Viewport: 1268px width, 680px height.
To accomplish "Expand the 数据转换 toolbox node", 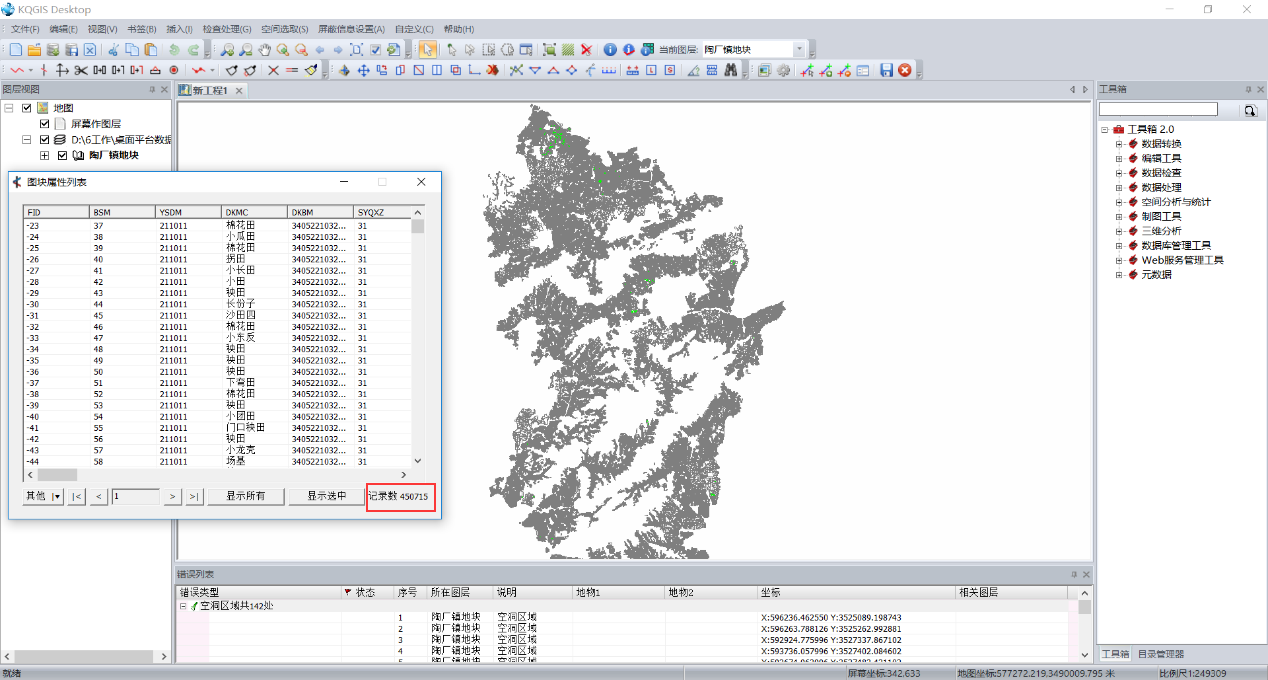I will click(x=1120, y=144).
